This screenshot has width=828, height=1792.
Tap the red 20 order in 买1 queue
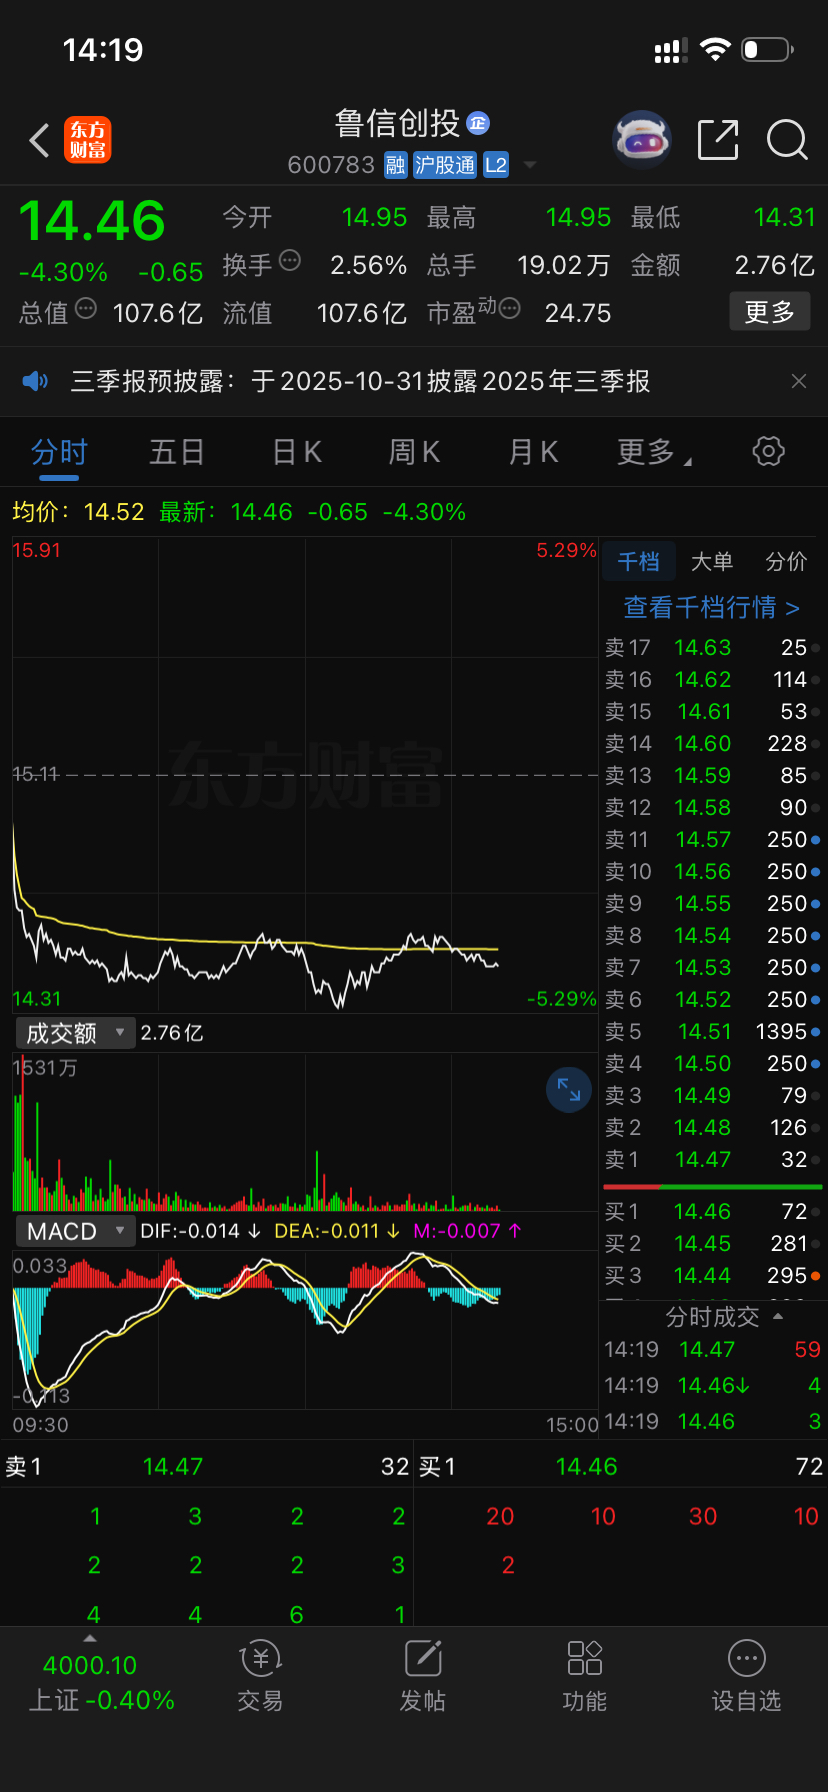click(500, 1516)
